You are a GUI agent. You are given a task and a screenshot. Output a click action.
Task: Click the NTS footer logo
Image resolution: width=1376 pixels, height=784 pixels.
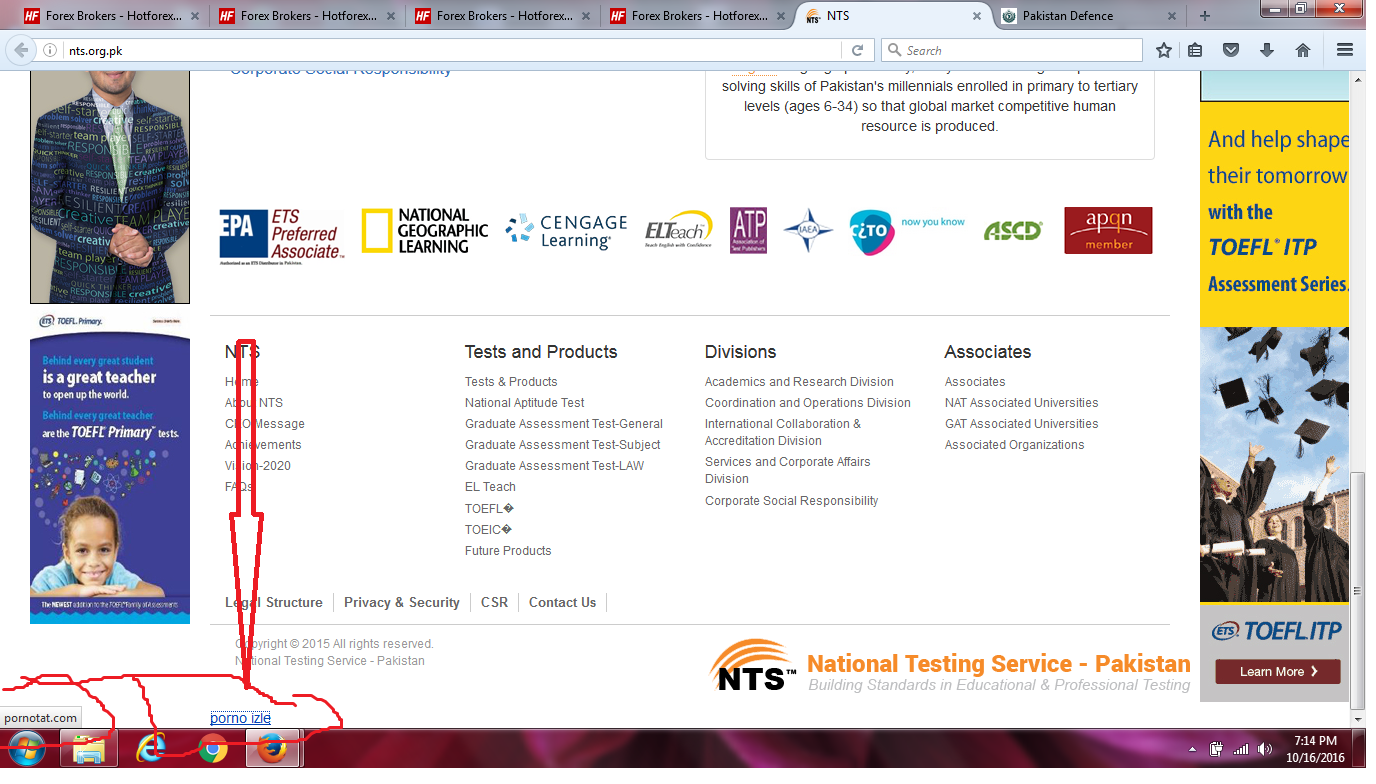950,666
